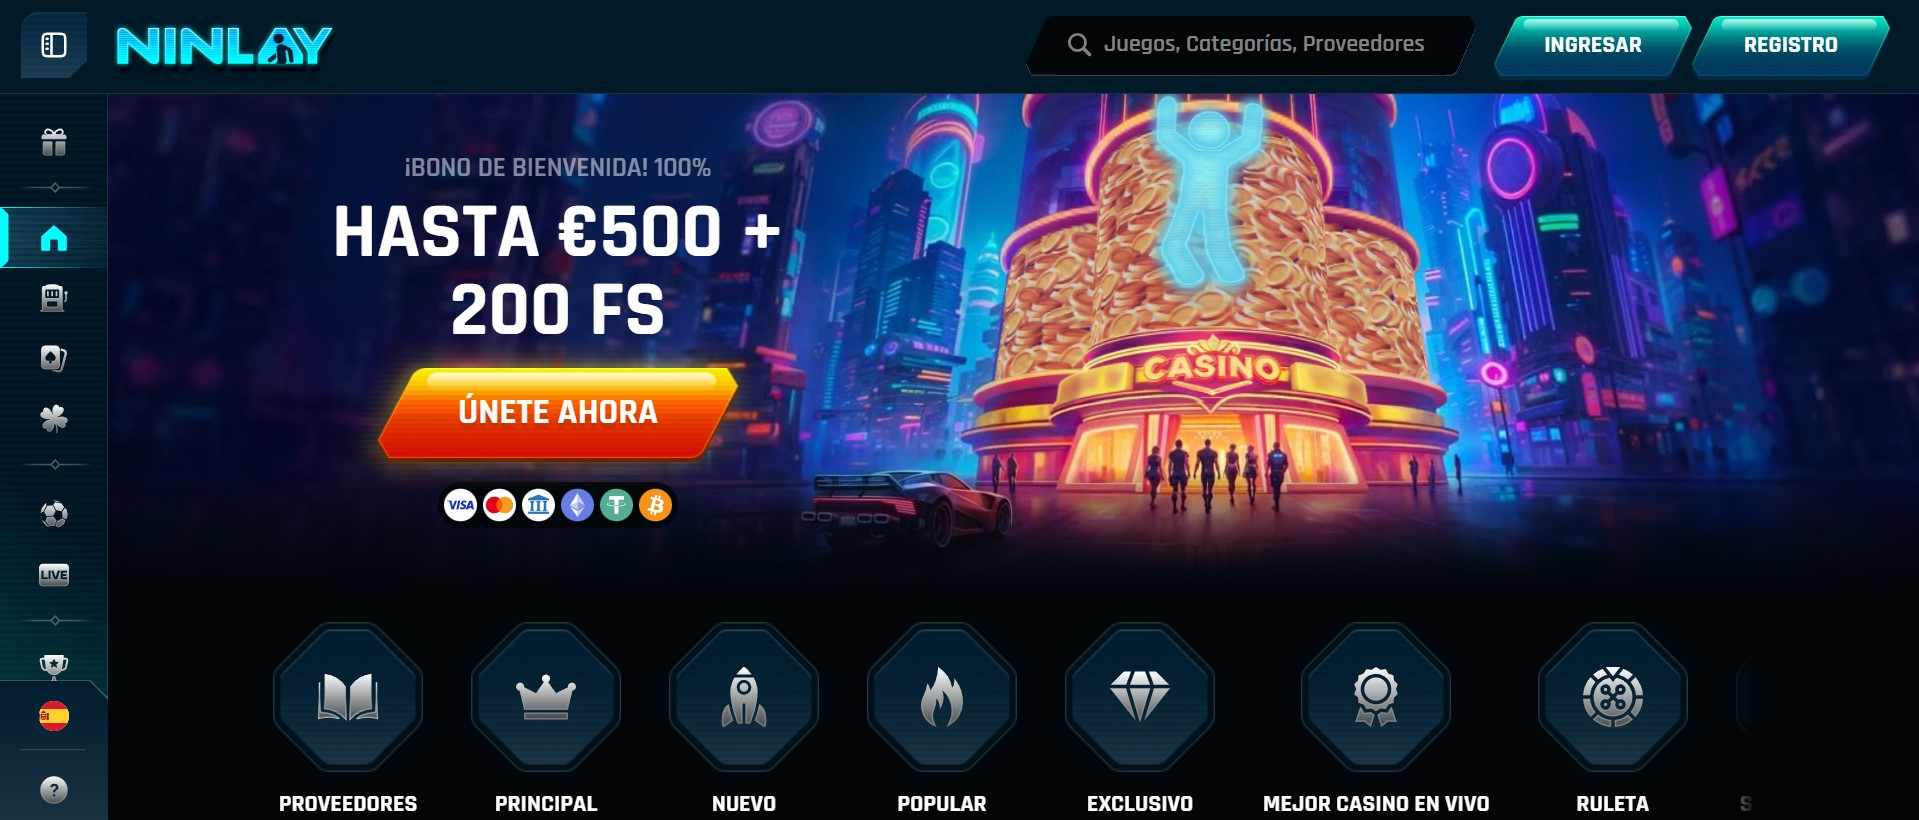Select the EXCLUSIVO diamond category
The image size is (1919, 820).
(1140, 718)
